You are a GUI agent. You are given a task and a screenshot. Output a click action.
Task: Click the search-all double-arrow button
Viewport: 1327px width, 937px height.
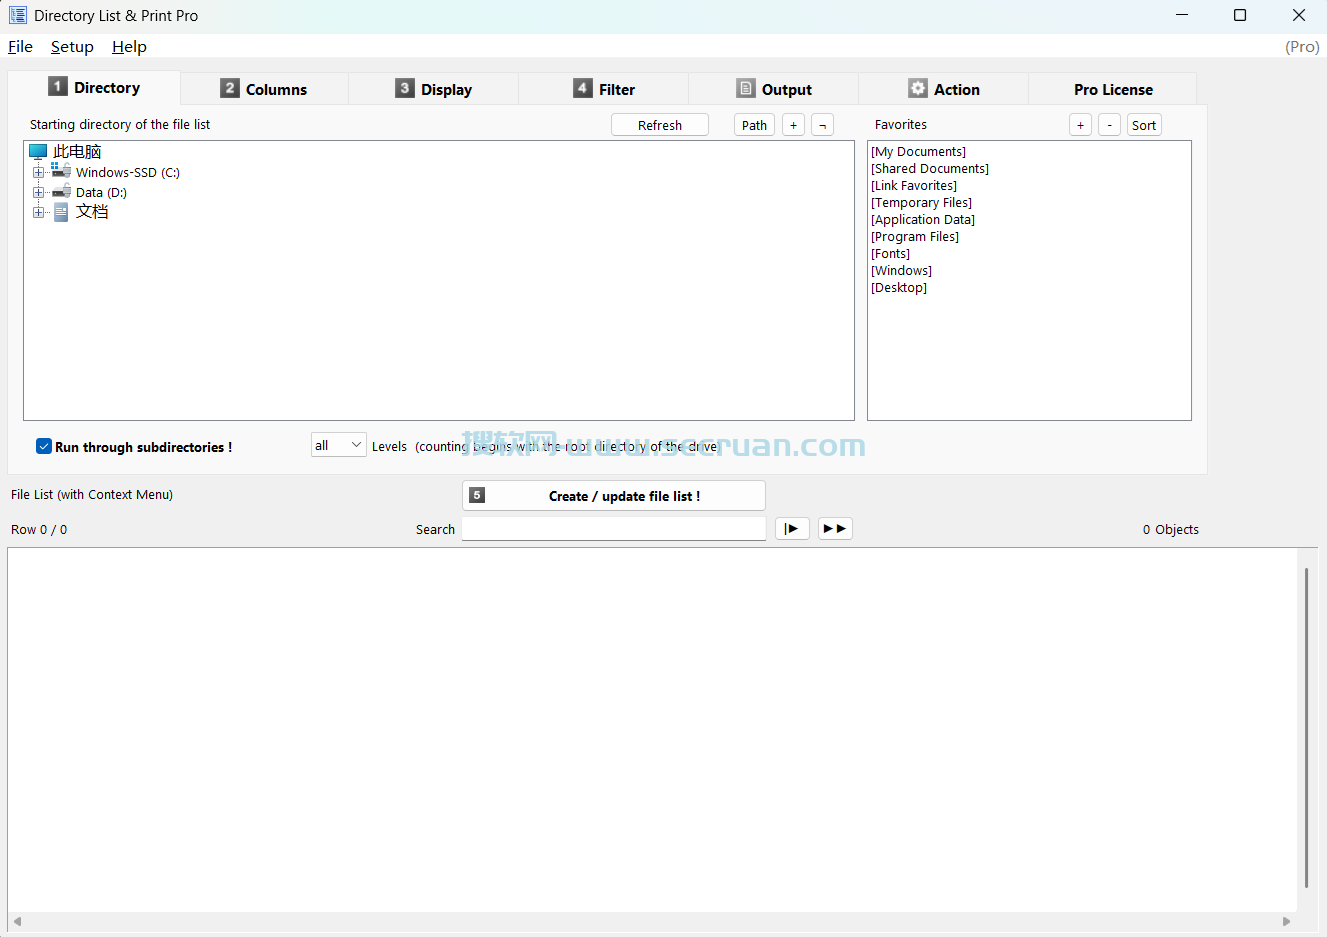tap(835, 528)
